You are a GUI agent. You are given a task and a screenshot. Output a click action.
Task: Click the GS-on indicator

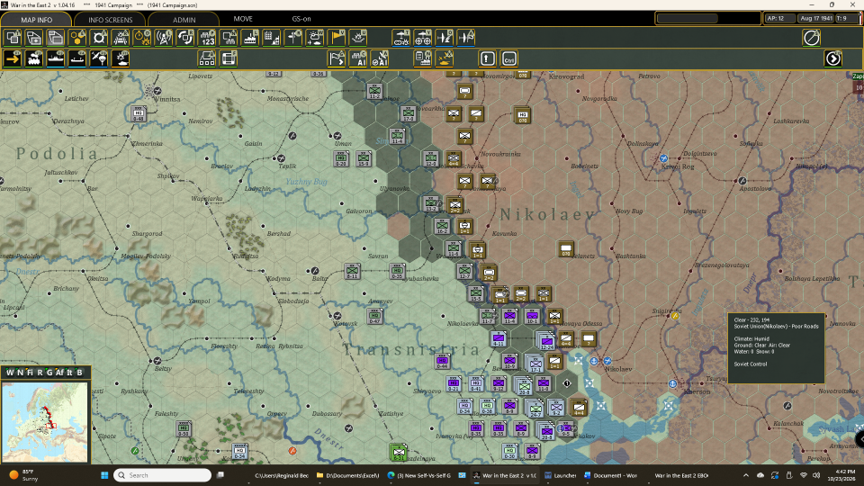point(301,19)
